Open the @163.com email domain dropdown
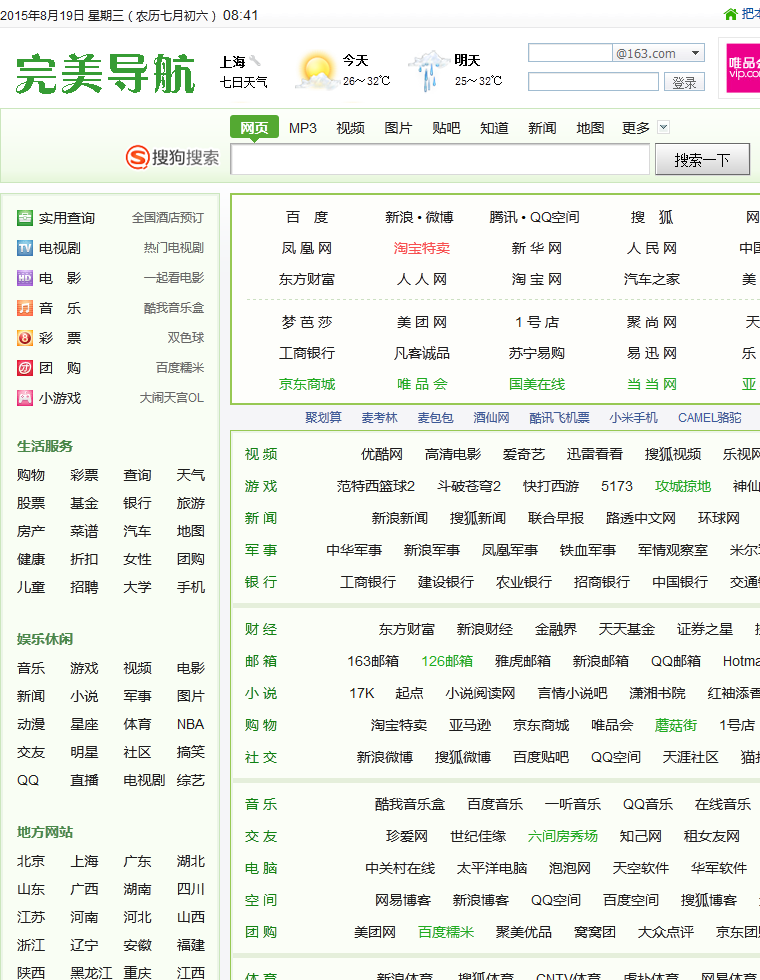The height and width of the screenshot is (980, 760). [658, 53]
